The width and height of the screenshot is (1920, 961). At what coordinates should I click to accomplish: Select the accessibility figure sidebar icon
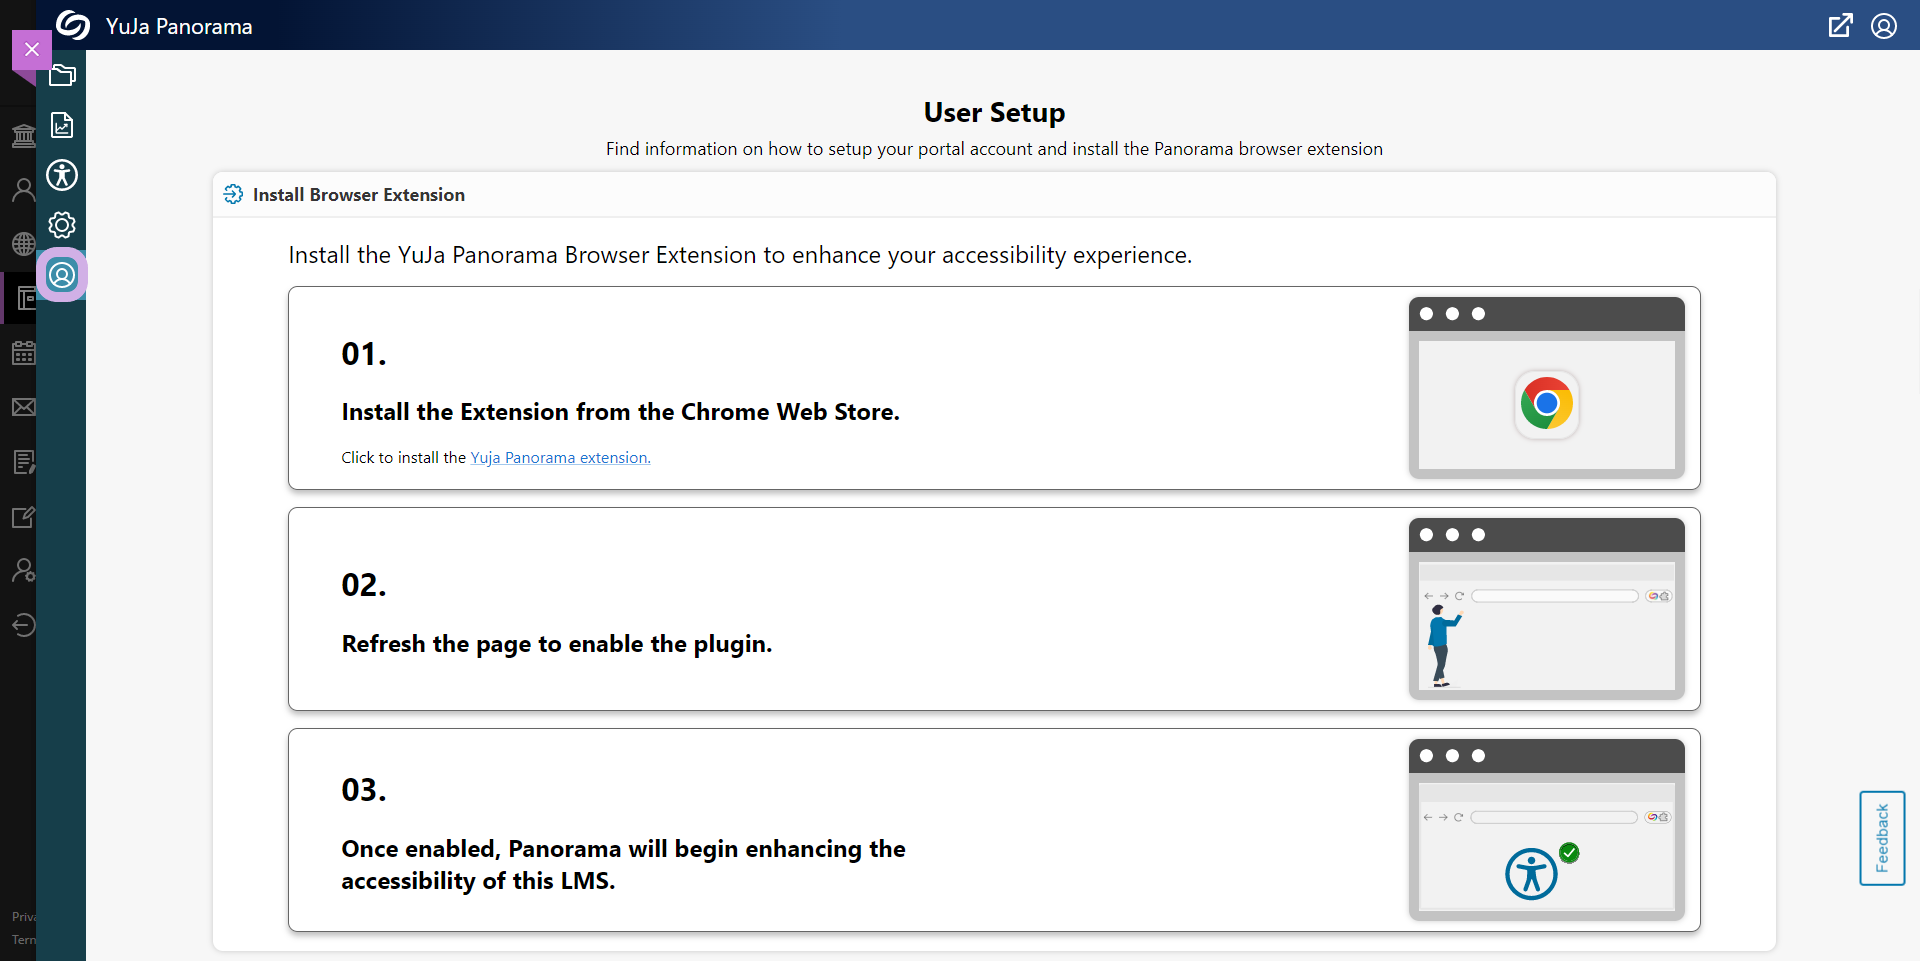click(x=62, y=175)
